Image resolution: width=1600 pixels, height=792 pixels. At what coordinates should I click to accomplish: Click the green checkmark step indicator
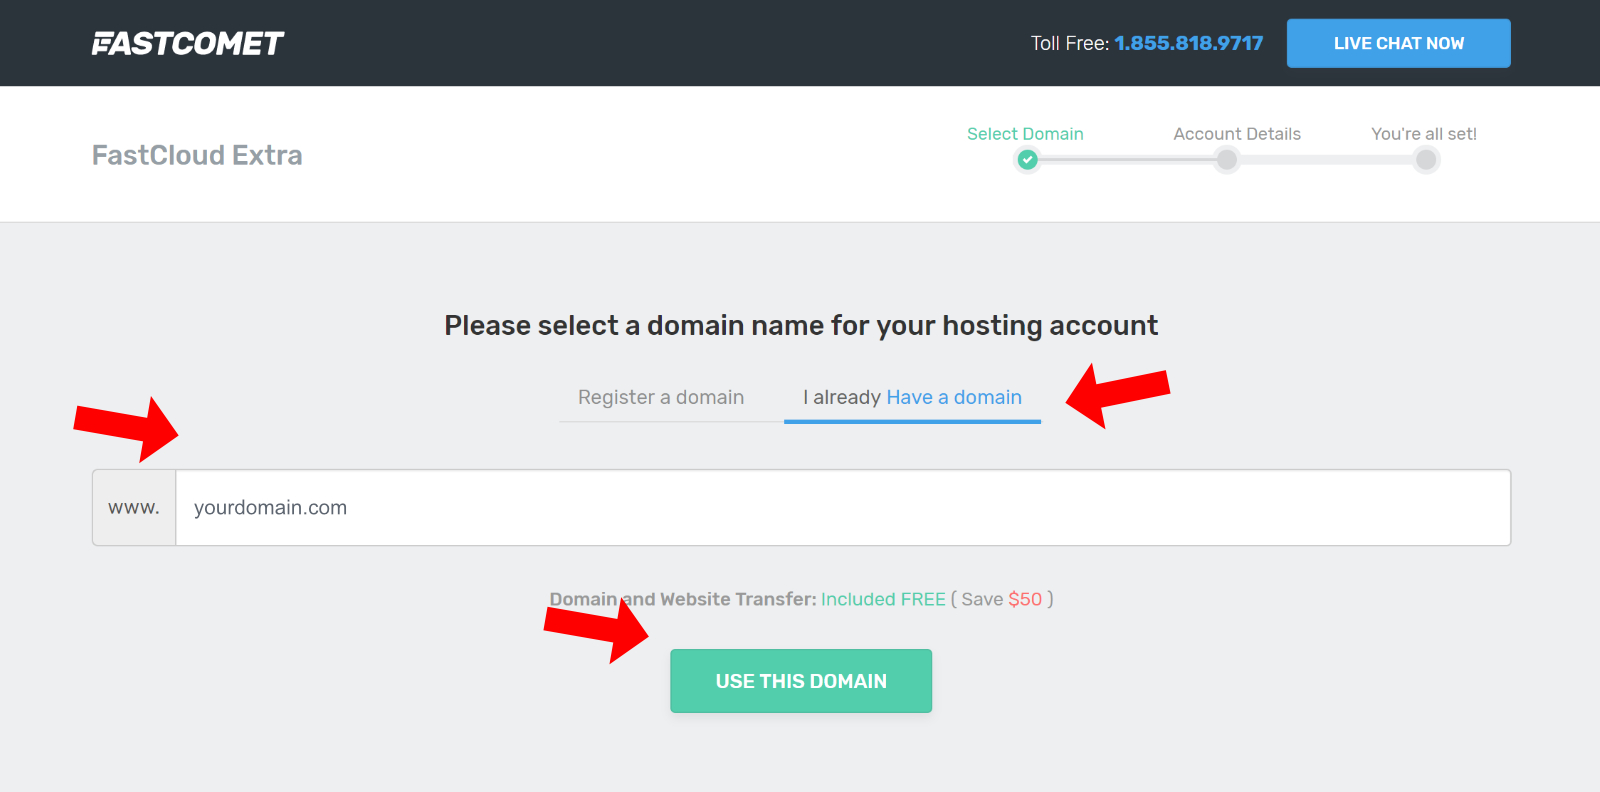pyautogui.click(x=1027, y=160)
